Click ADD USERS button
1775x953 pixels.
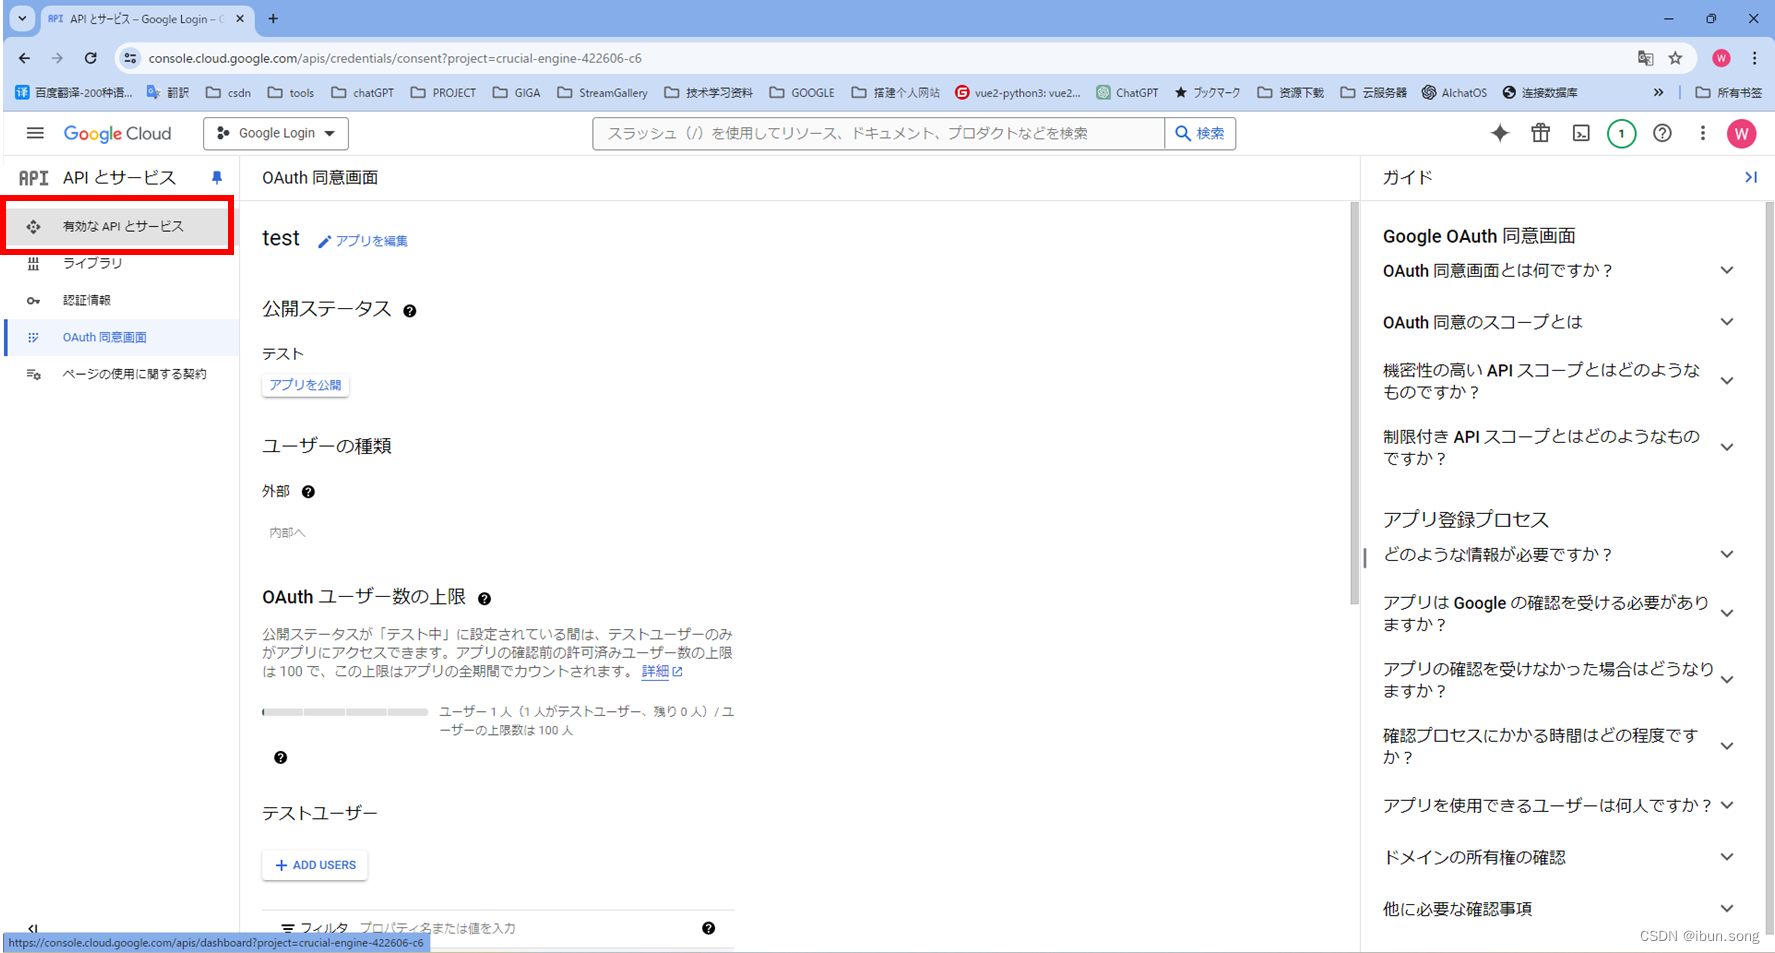(x=315, y=865)
